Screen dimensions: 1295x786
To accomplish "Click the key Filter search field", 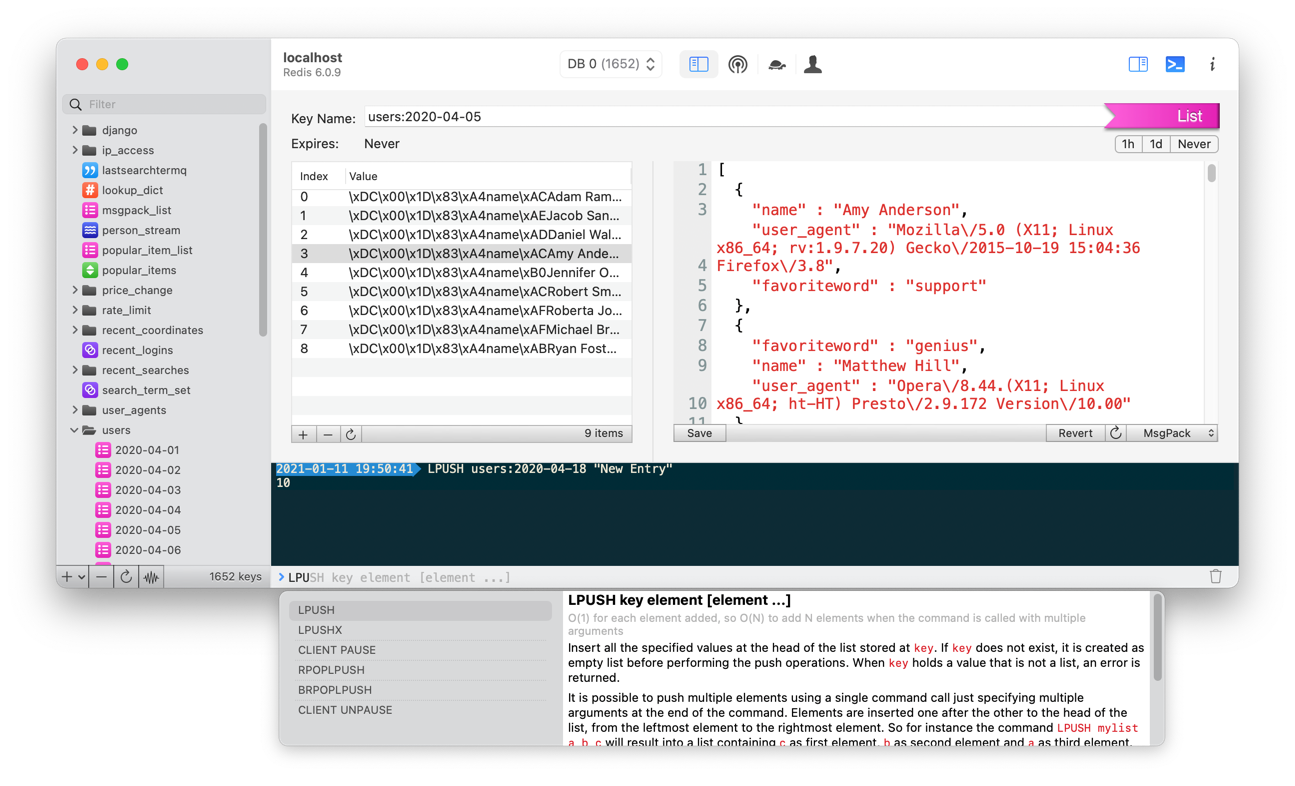I will pos(170,104).
